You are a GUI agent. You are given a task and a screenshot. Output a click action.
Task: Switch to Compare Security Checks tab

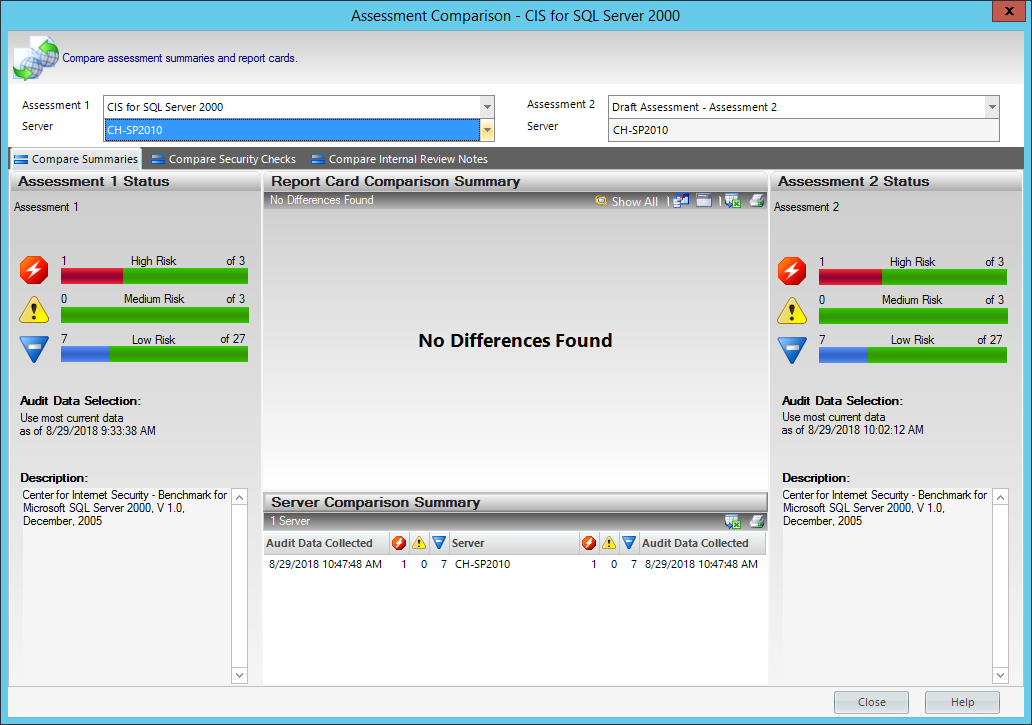coord(224,159)
